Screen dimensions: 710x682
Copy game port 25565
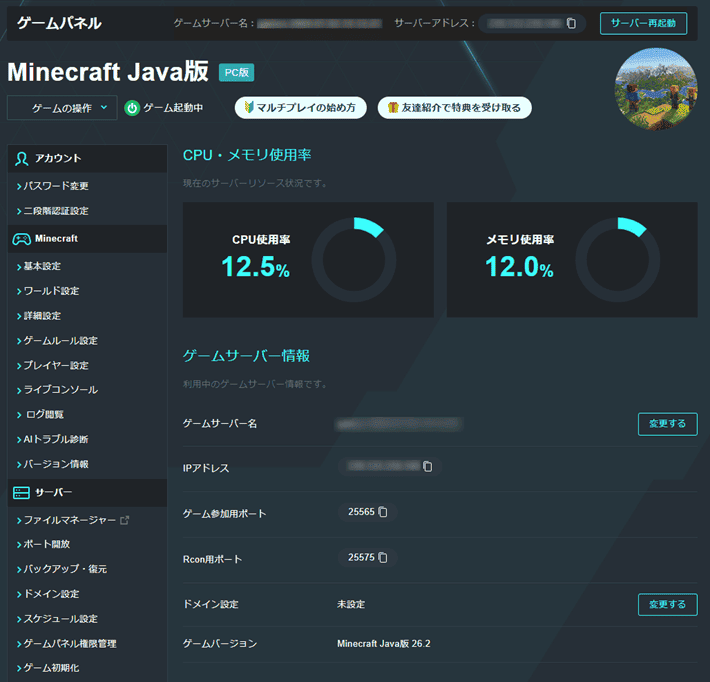point(383,512)
